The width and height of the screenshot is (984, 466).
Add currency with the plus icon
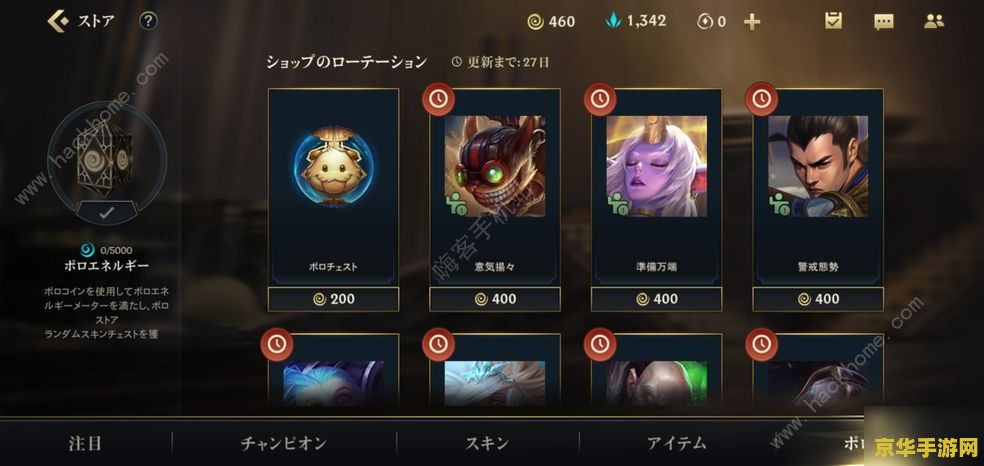(752, 22)
